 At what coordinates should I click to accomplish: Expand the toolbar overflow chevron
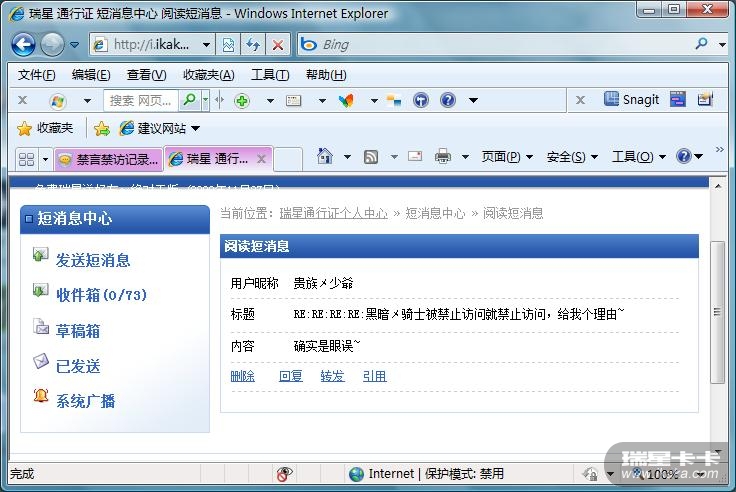[x=720, y=149]
